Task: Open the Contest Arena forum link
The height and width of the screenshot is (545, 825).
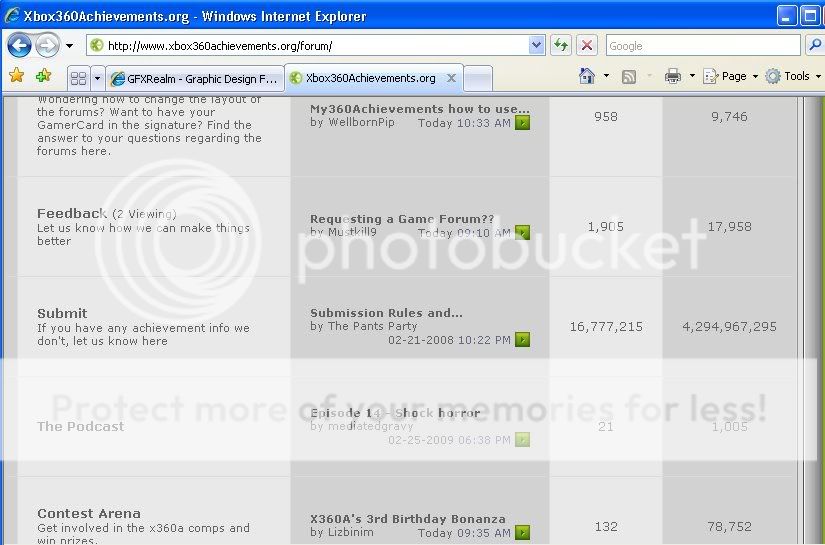Action: [x=89, y=513]
